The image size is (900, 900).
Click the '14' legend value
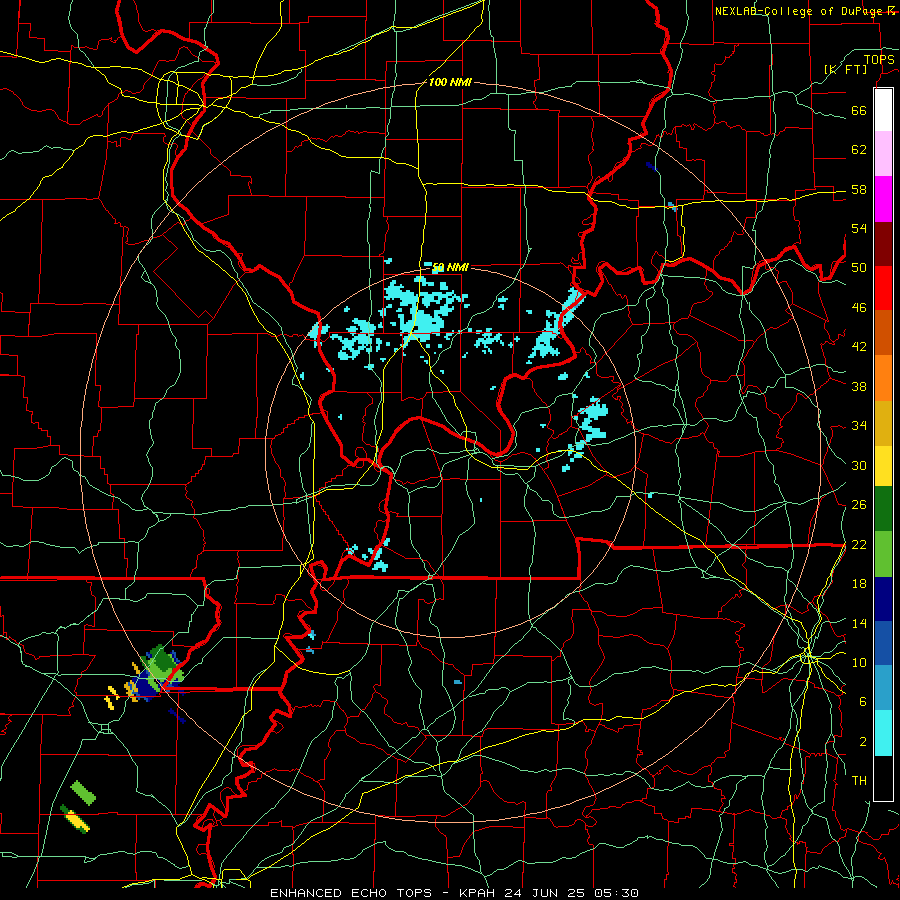pyautogui.click(x=859, y=623)
